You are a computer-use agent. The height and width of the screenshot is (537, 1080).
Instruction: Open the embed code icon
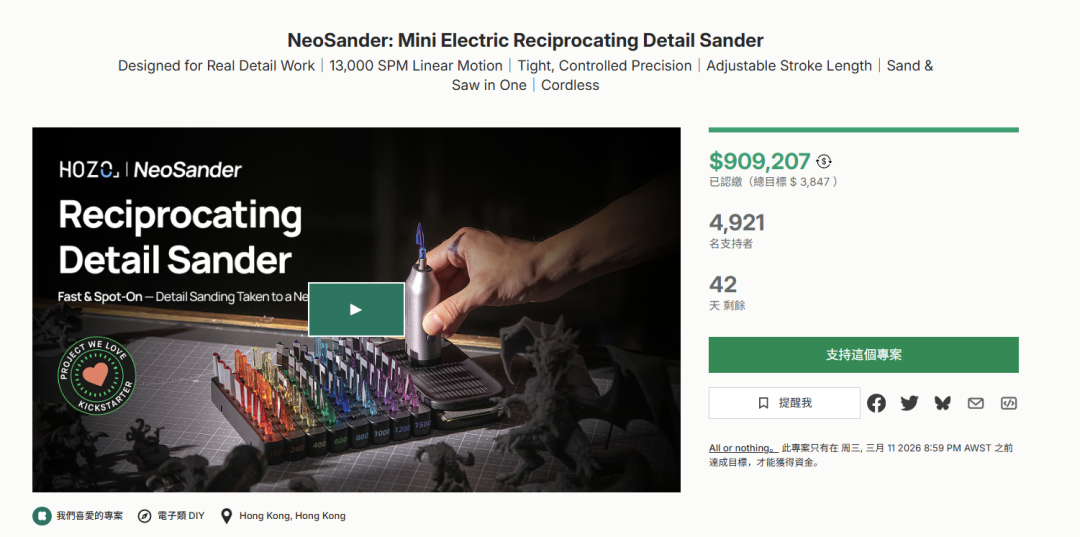[x=1008, y=403]
